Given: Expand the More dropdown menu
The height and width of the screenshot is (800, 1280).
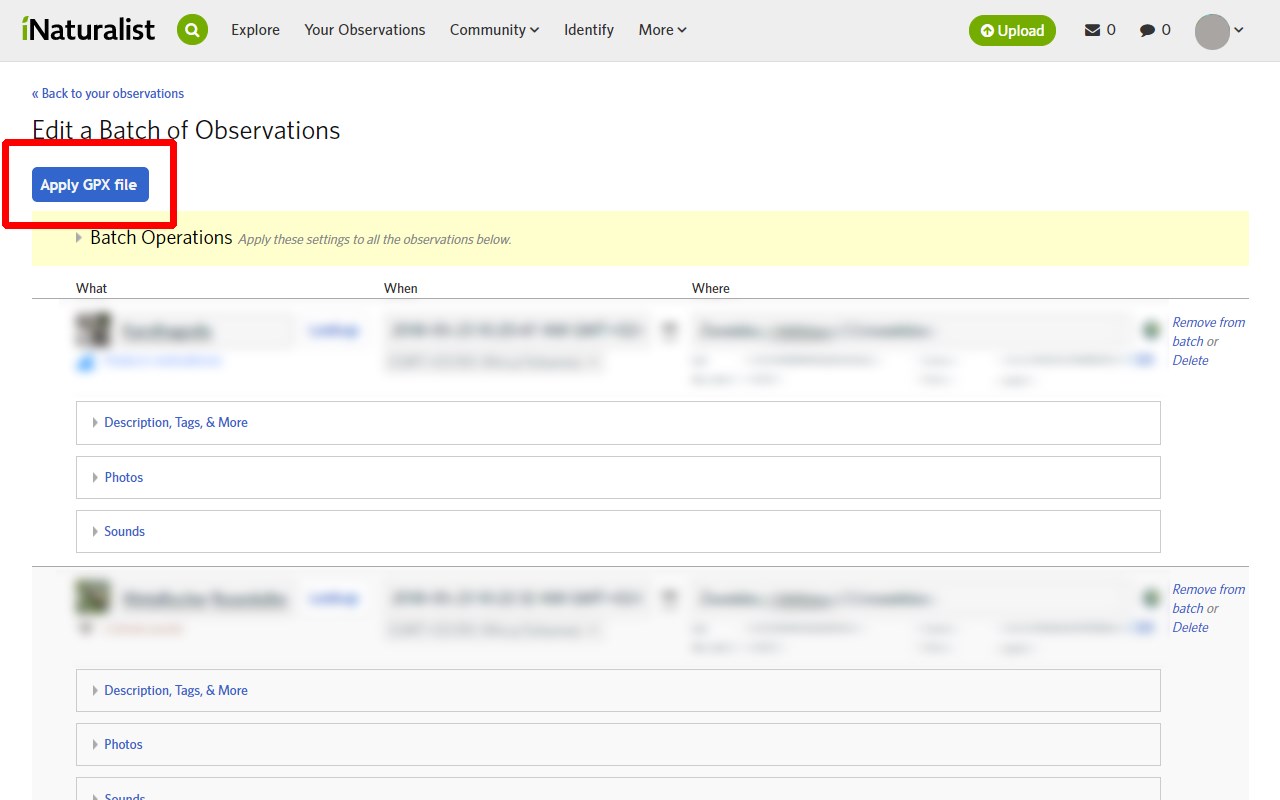Looking at the screenshot, I should pyautogui.click(x=662, y=30).
